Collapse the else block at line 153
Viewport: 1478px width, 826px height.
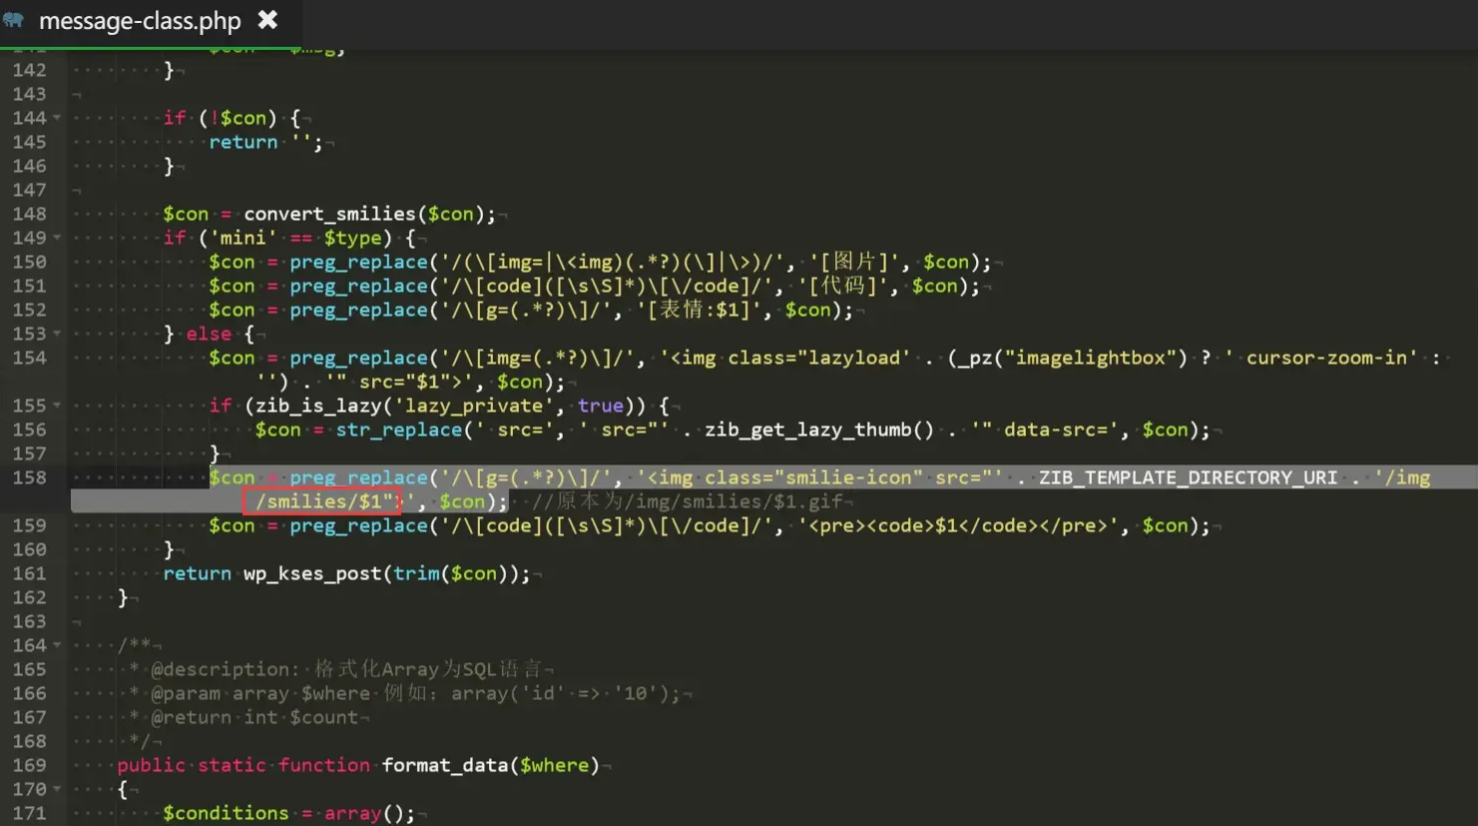57,334
